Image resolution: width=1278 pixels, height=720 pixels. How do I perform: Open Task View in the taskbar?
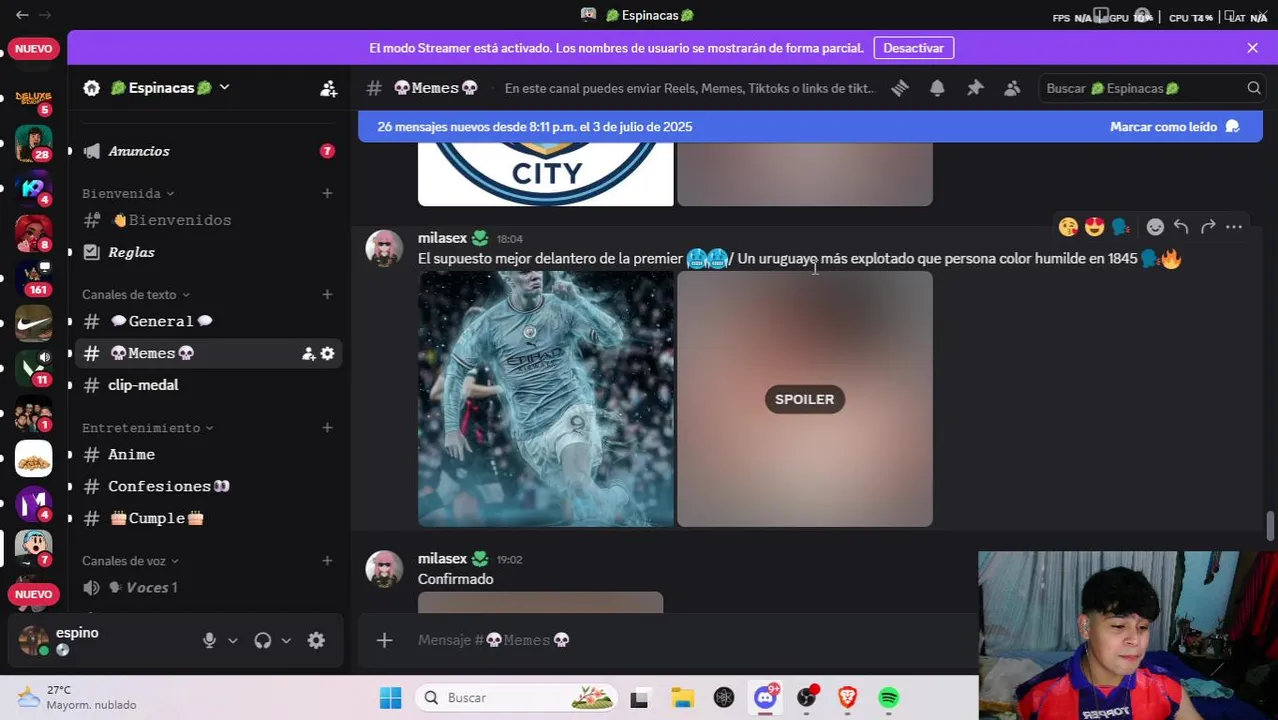[639, 698]
